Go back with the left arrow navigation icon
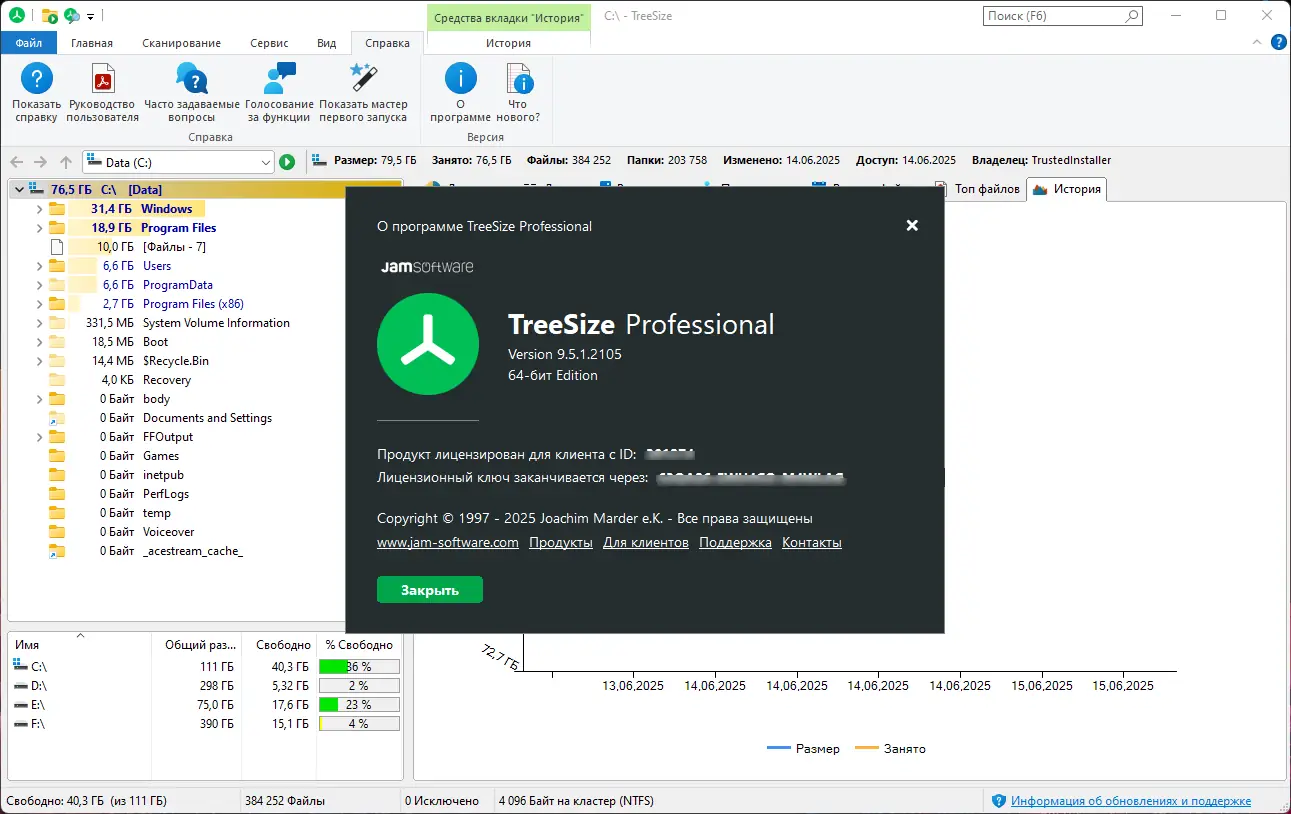Image resolution: width=1291 pixels, height=814 pixels. [x=17, y=162]
